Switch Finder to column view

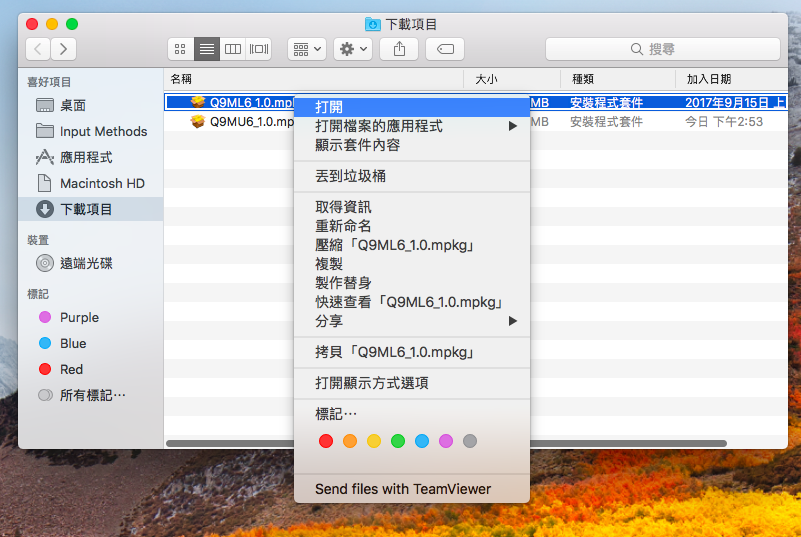tap(233, 49)
